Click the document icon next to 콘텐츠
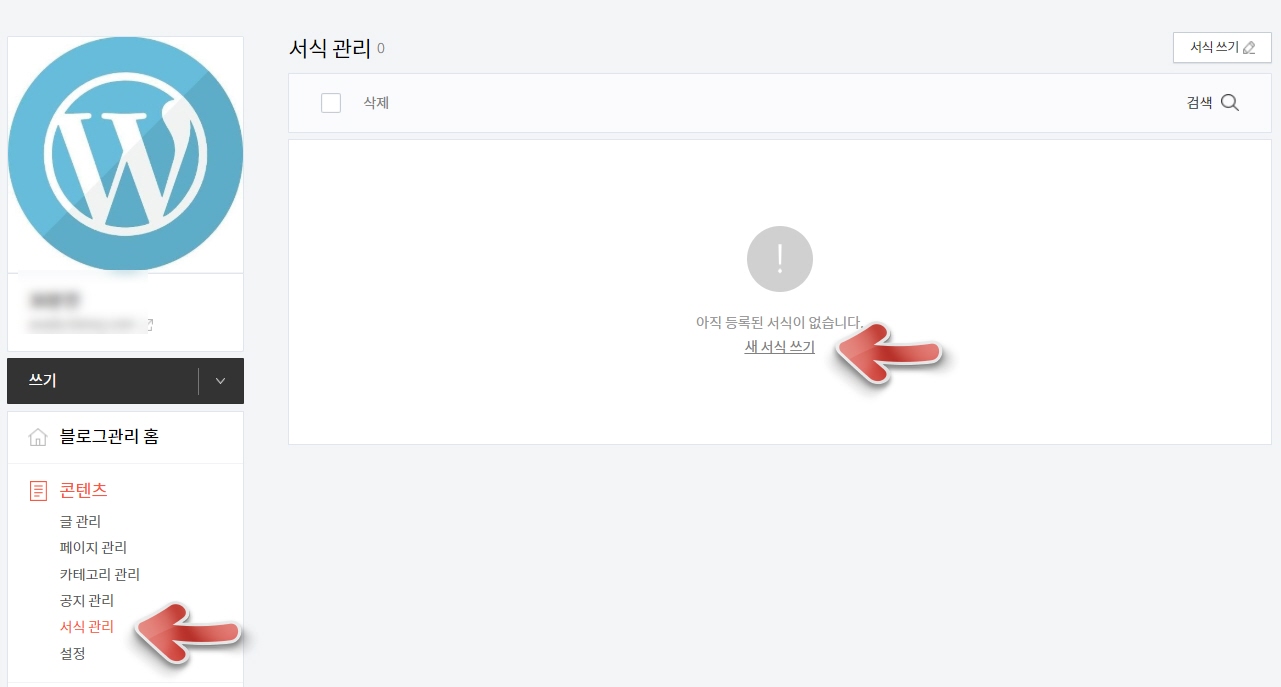The image size is (1281, 687). (38, 490)
